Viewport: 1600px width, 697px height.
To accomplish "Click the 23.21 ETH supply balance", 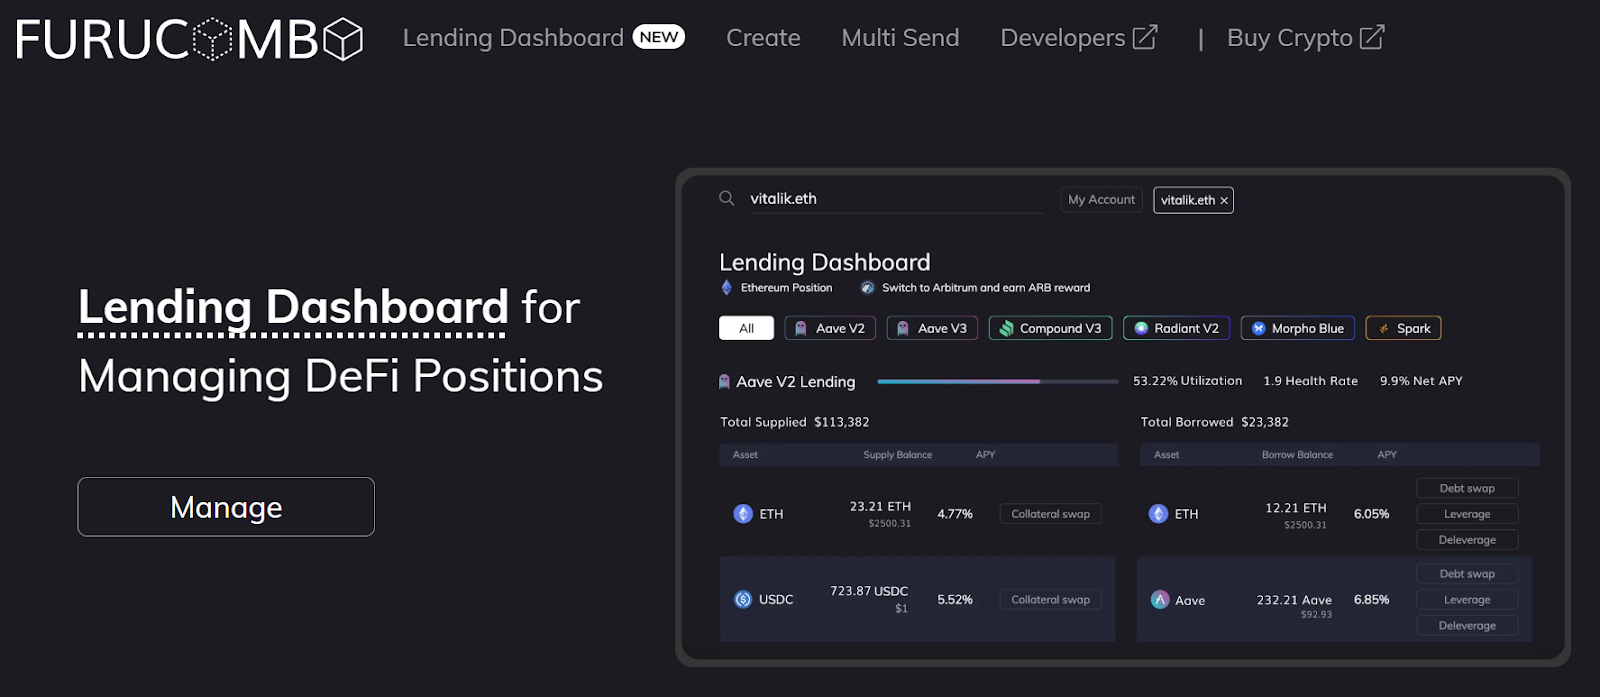I will tap(880, 507).
